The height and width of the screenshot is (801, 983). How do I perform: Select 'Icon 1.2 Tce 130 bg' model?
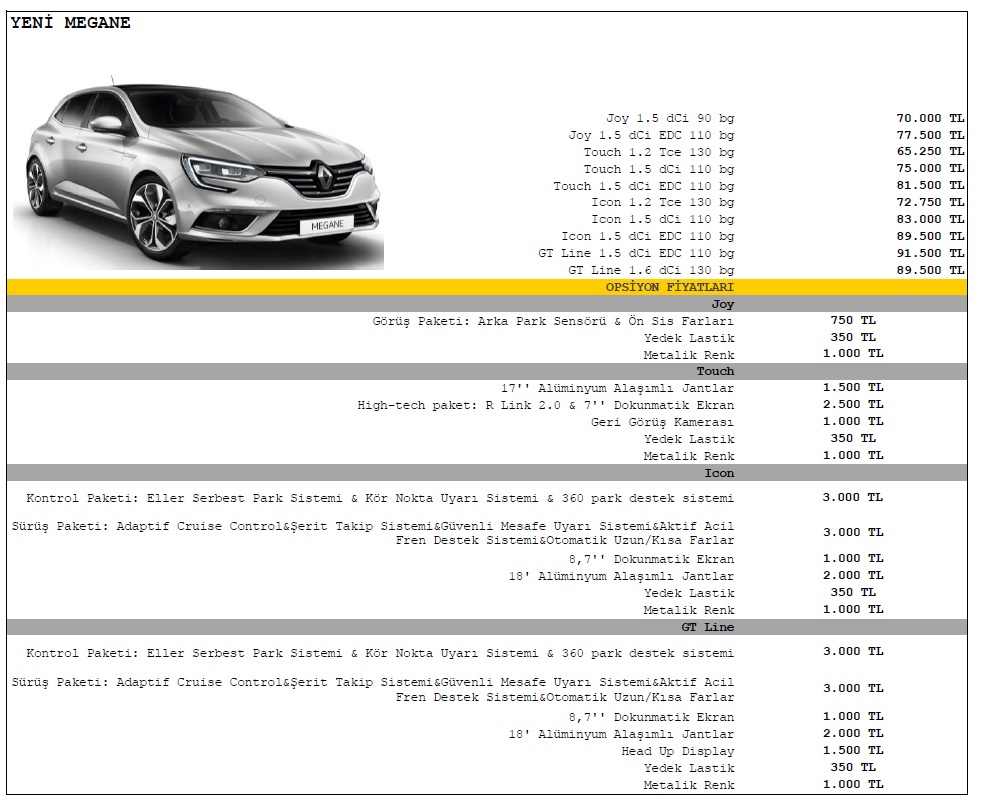(663, 202)
